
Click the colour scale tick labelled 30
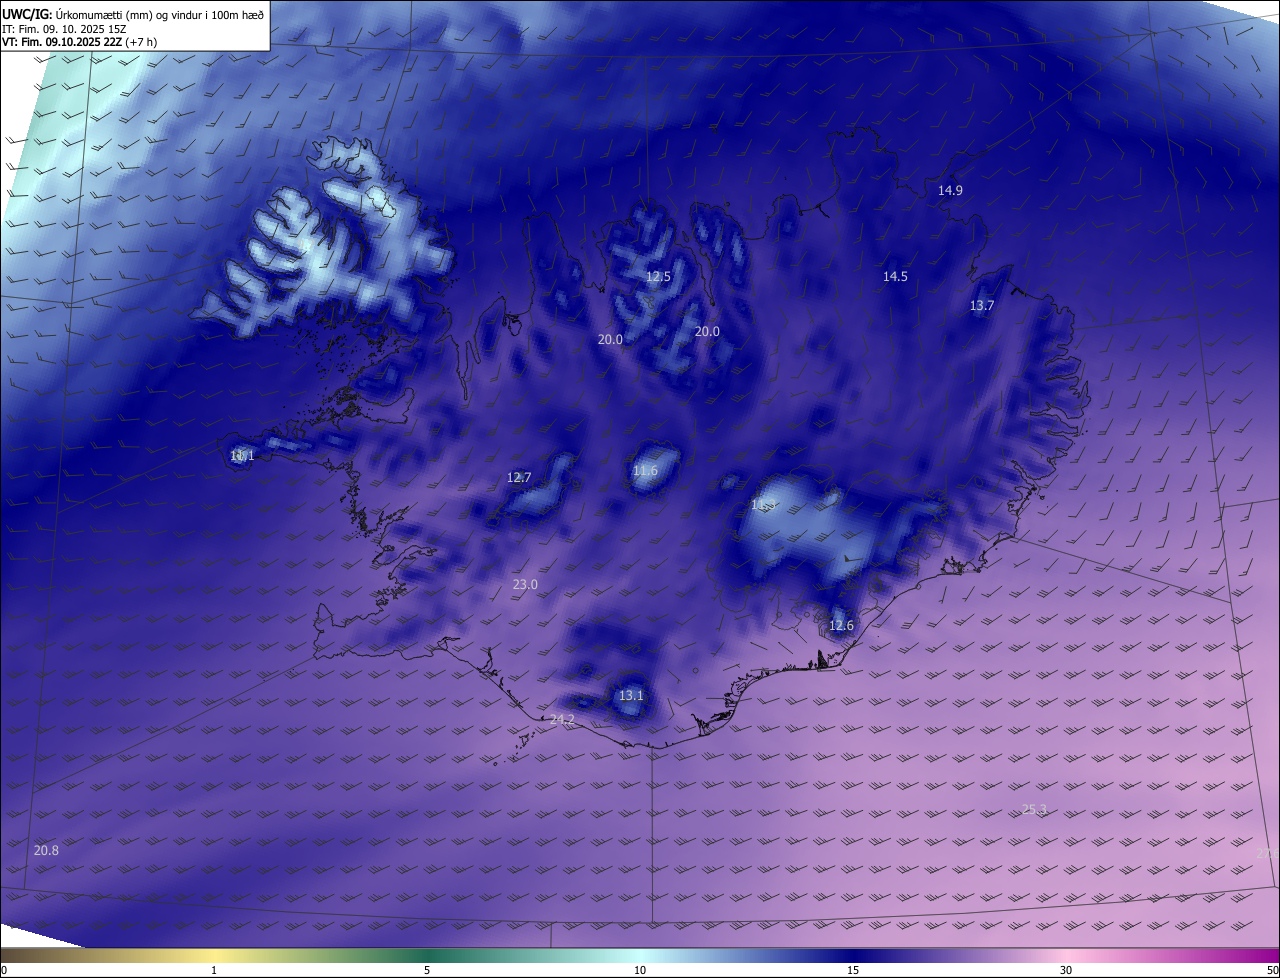1066,970
